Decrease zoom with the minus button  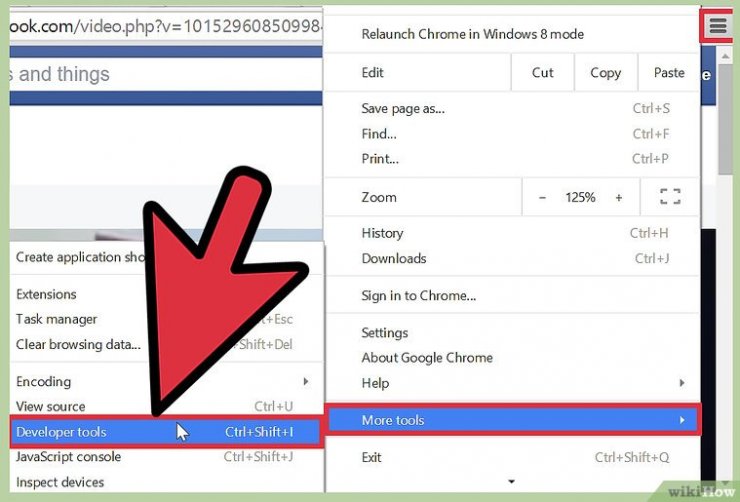click(x=542, y=198)
